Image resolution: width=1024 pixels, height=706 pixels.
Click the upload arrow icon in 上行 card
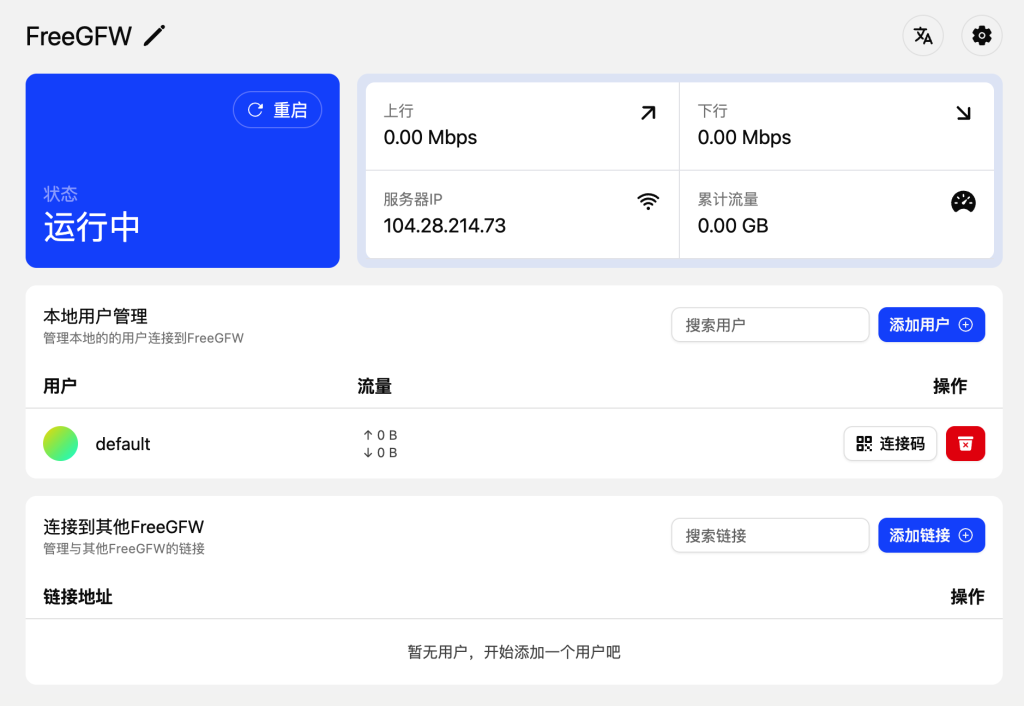648,113
